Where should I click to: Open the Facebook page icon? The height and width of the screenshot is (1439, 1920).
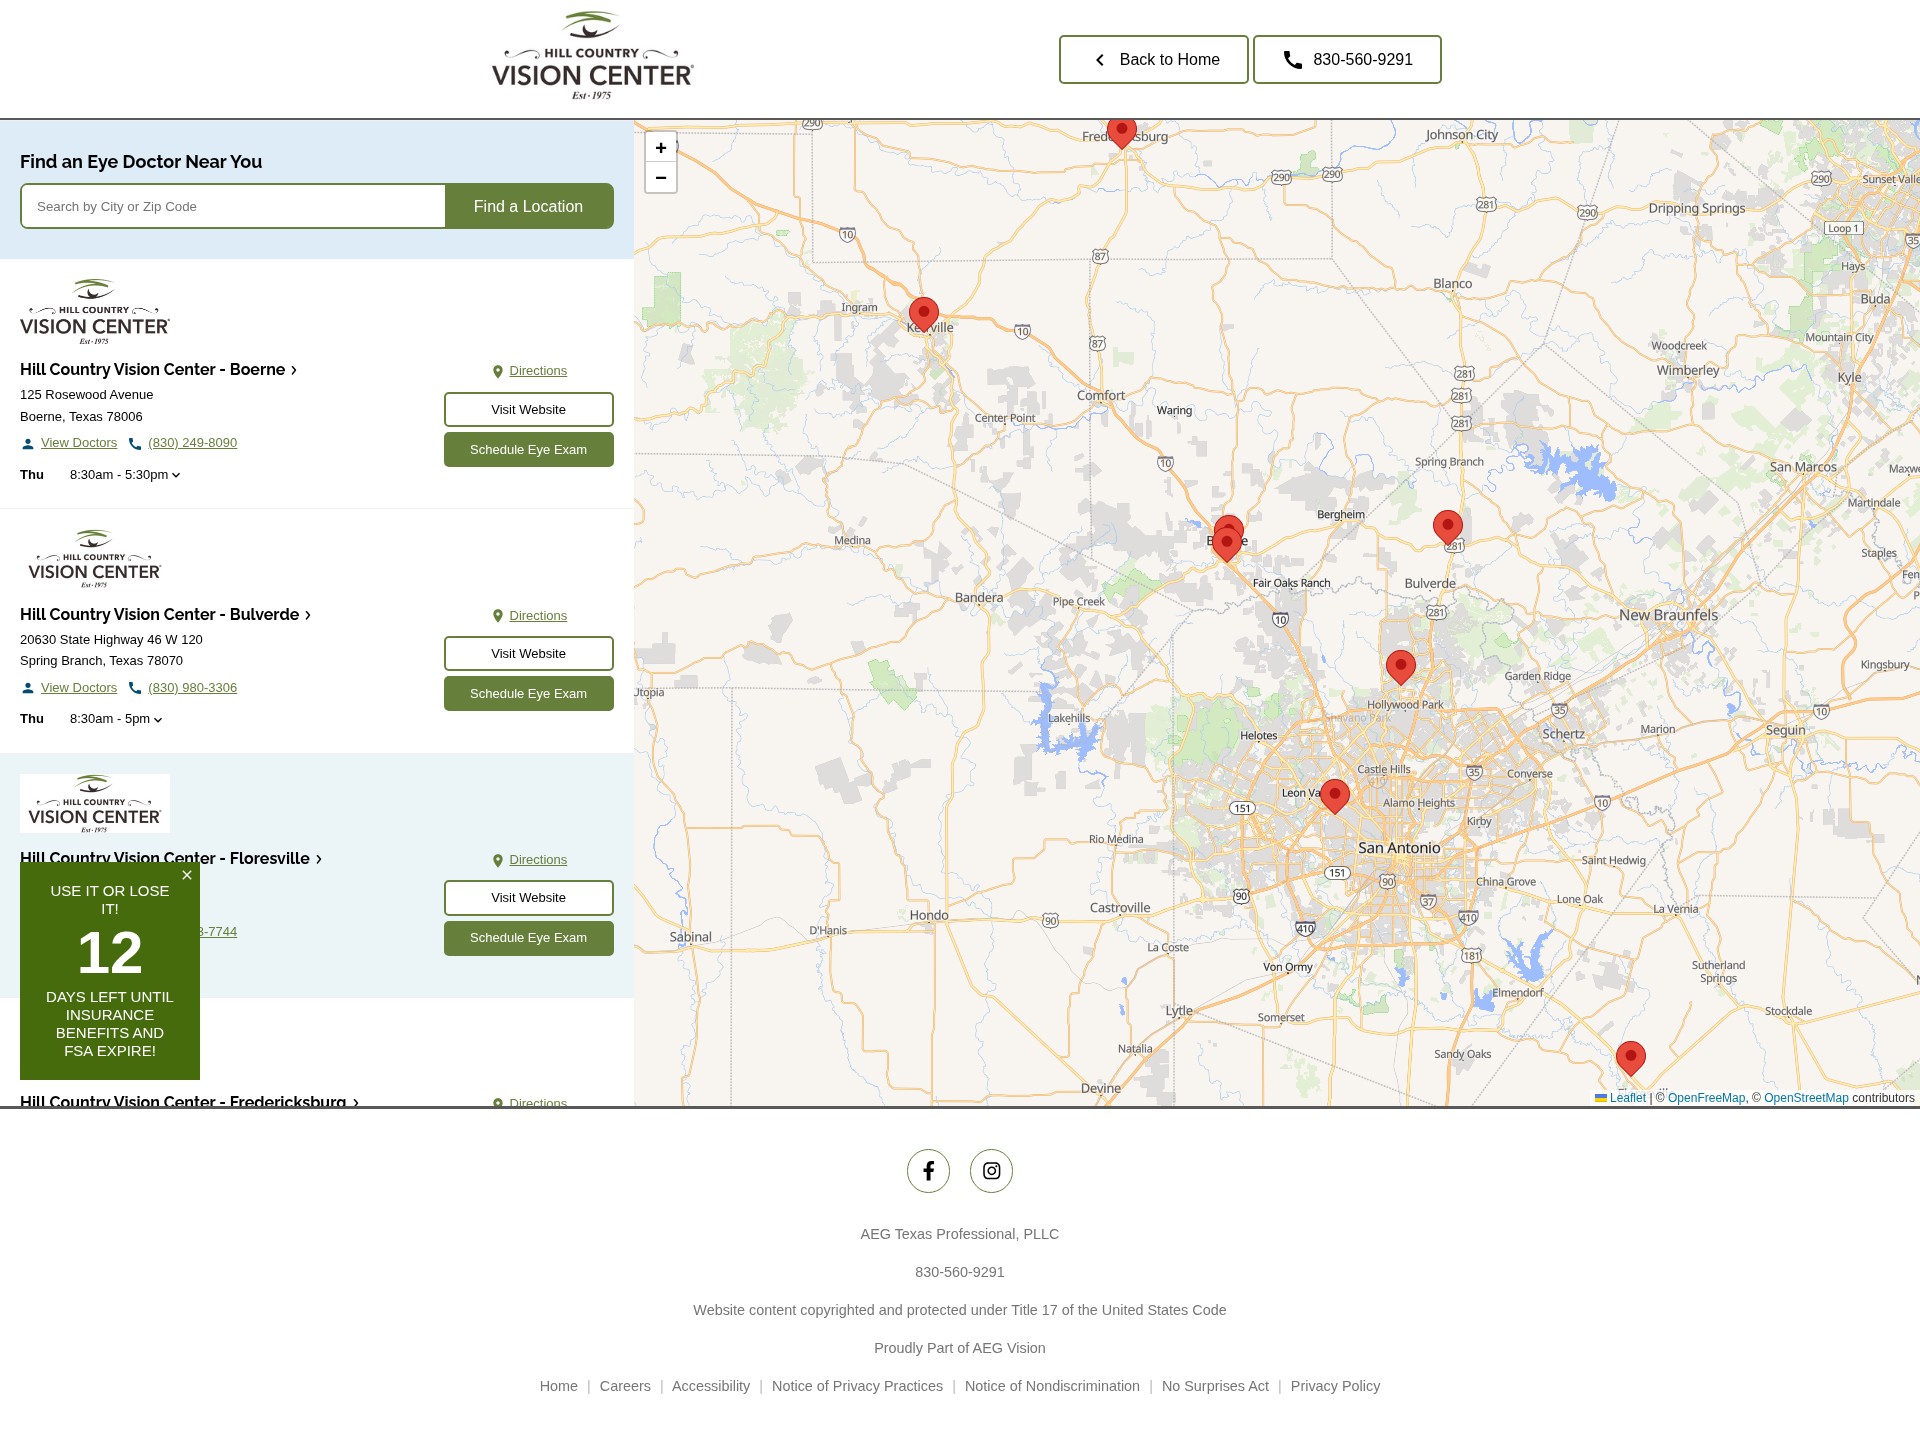(x=928, y=1171)
